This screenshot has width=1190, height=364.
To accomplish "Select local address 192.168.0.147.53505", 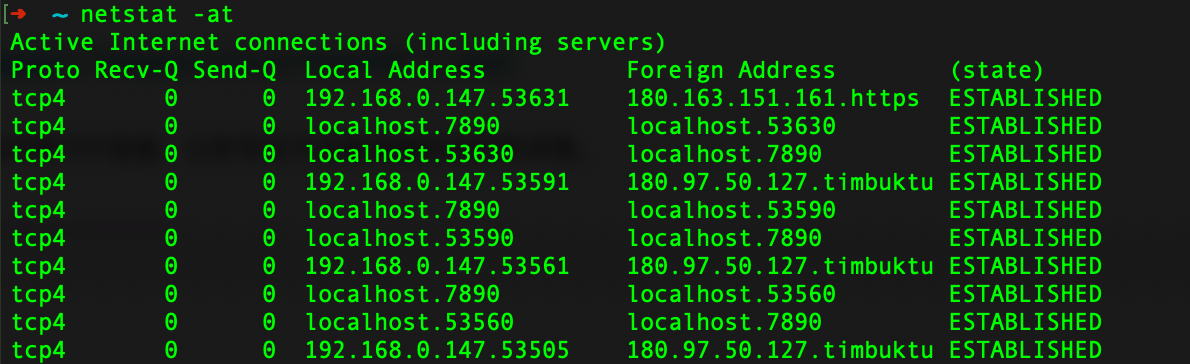I will [437, 351].
